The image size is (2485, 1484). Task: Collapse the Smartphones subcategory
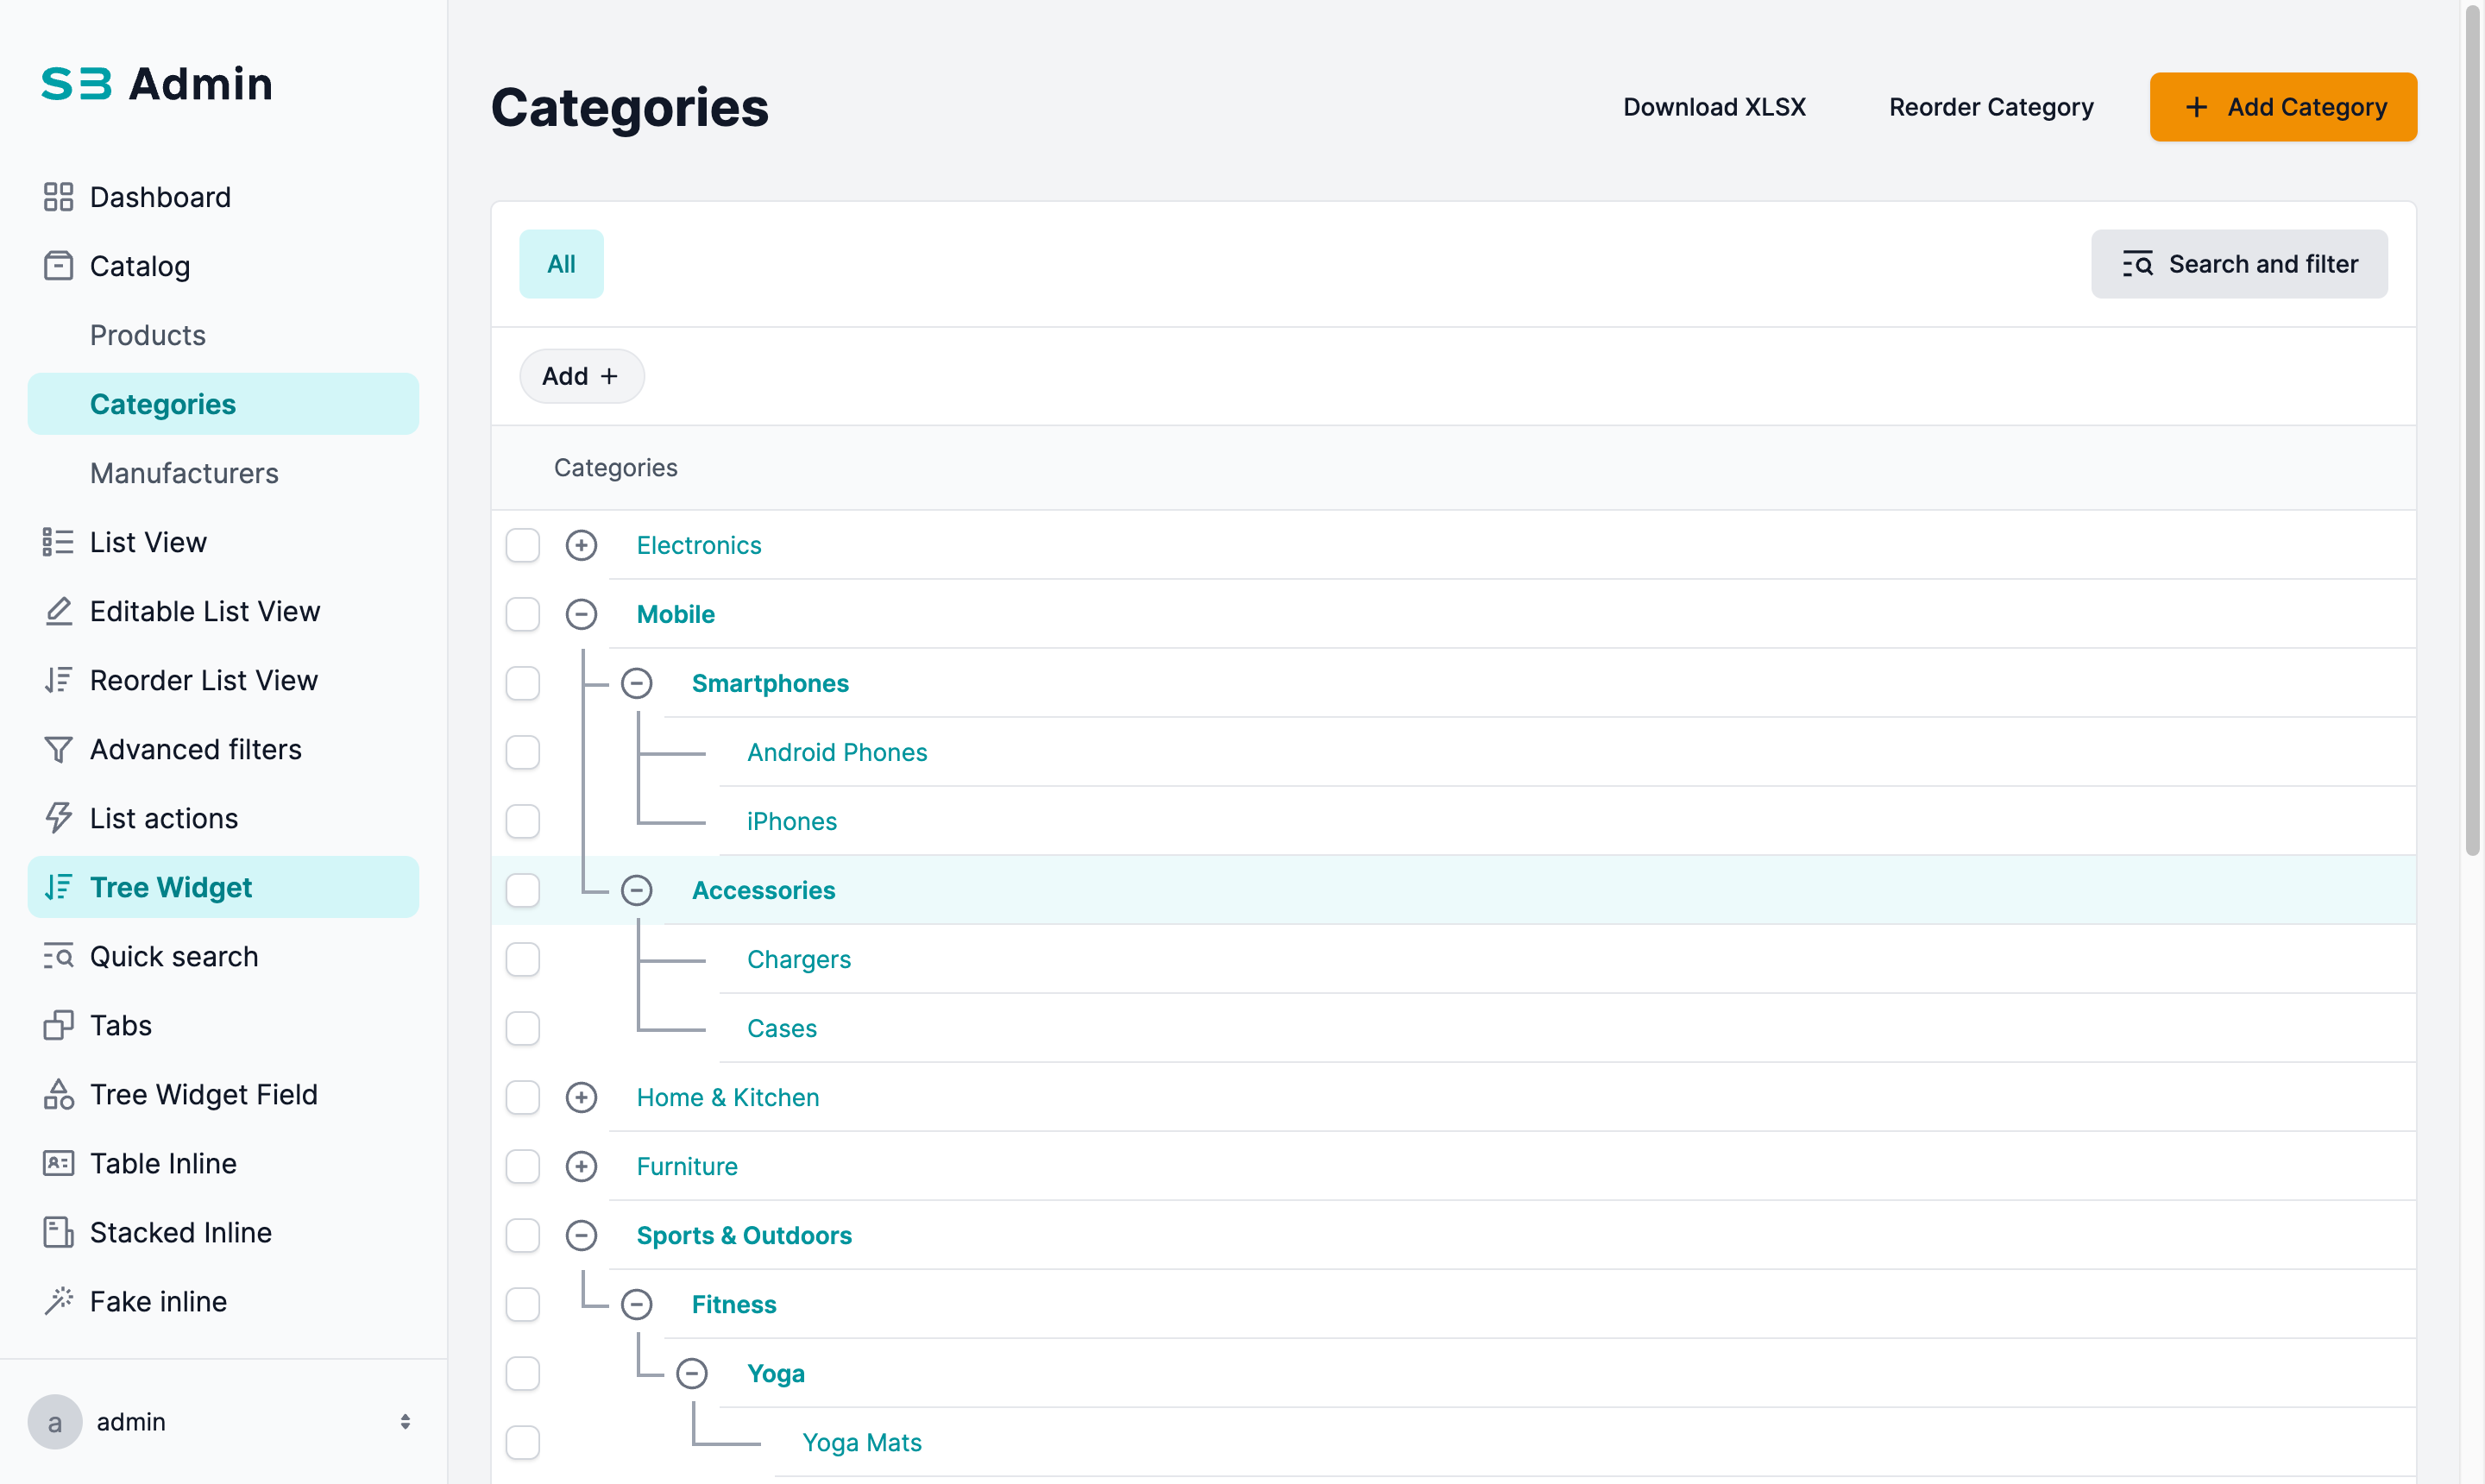click(x=636, y=683)
